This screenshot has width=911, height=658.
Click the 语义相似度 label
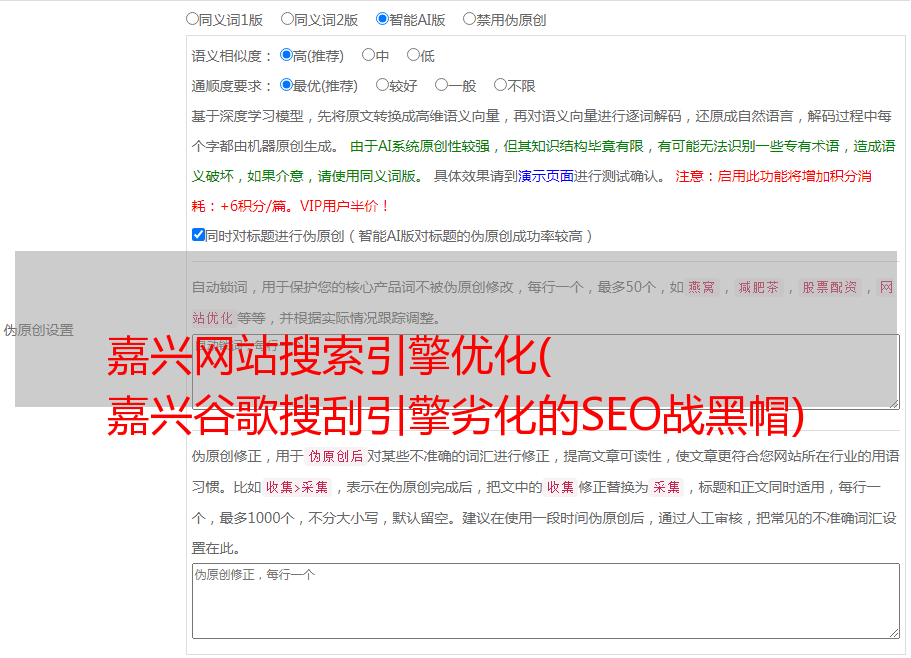pos(232,56)
